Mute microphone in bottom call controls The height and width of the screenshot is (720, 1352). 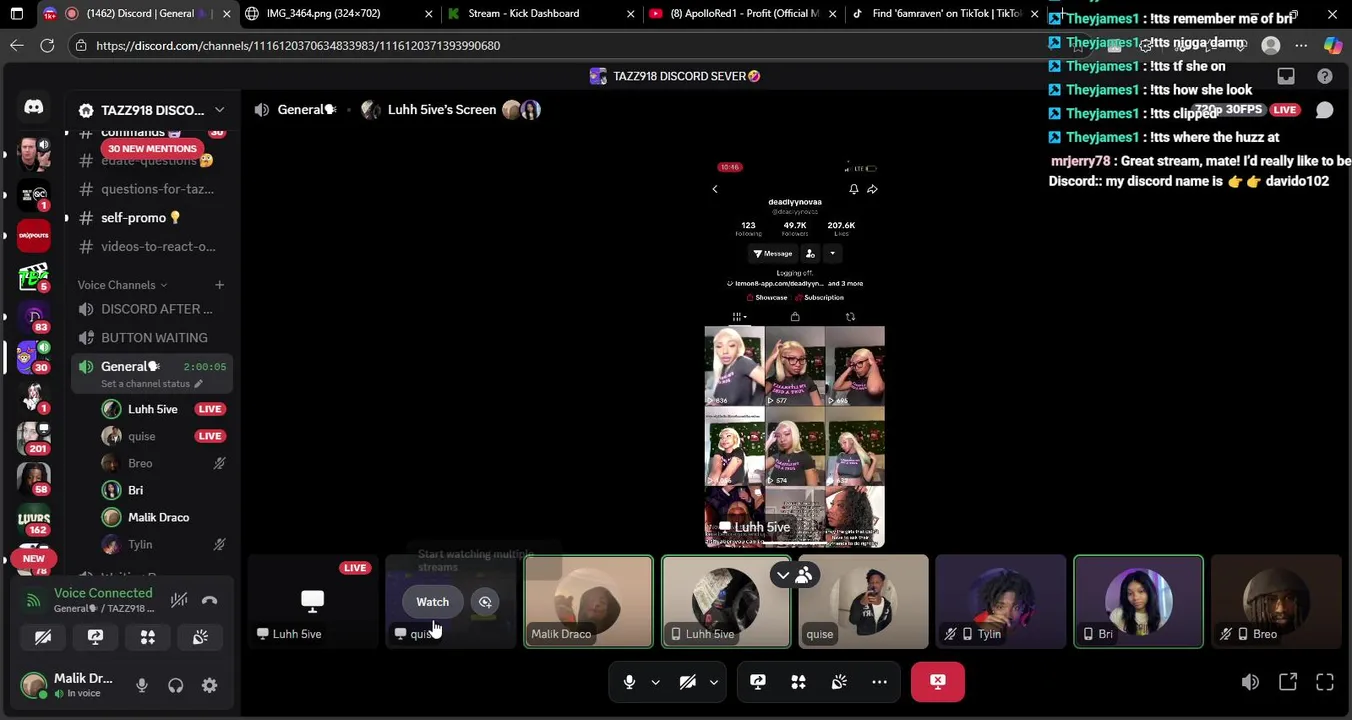click(629, 682)
